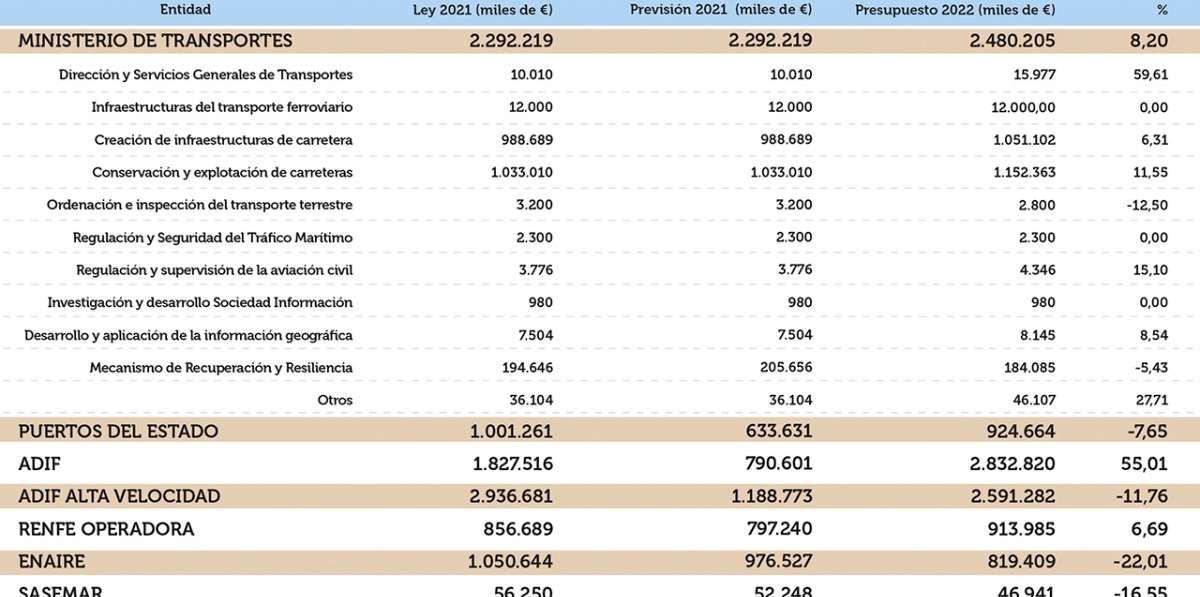Click the "12.000,00" Presupuesto 2022 cell

click(1024, 107)
